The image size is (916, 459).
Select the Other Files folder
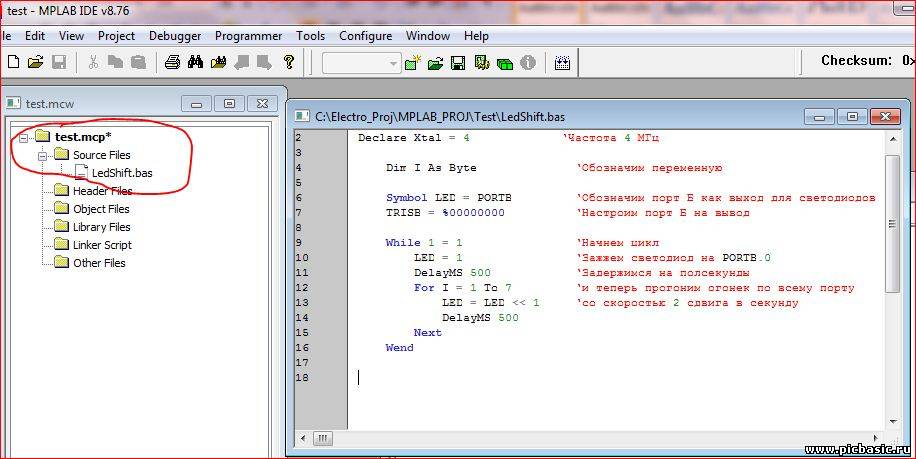point(99,263)
